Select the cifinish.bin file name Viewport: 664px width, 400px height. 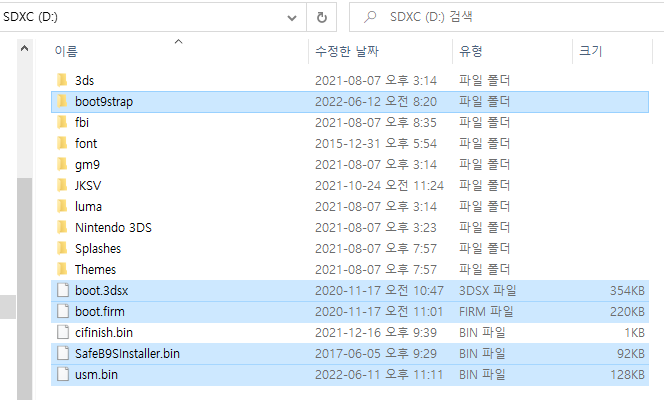click(x=104, y=332)
